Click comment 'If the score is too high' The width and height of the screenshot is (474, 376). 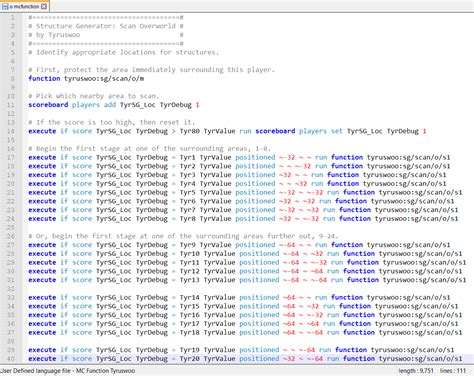(84, 122)
